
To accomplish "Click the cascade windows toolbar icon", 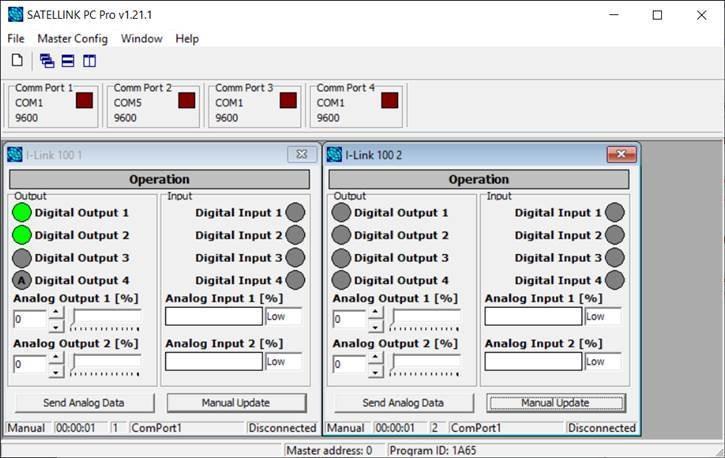I will pyautogui.click(x=47, y=61).
